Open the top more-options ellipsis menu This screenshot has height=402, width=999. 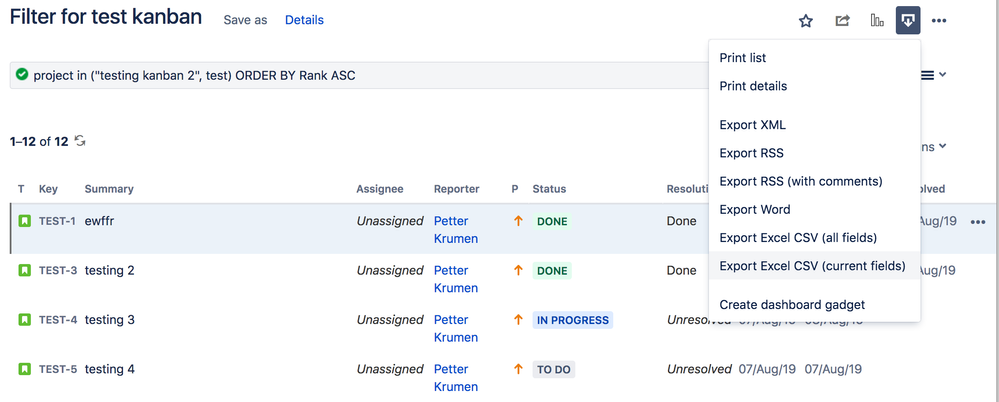click(938, 21)
